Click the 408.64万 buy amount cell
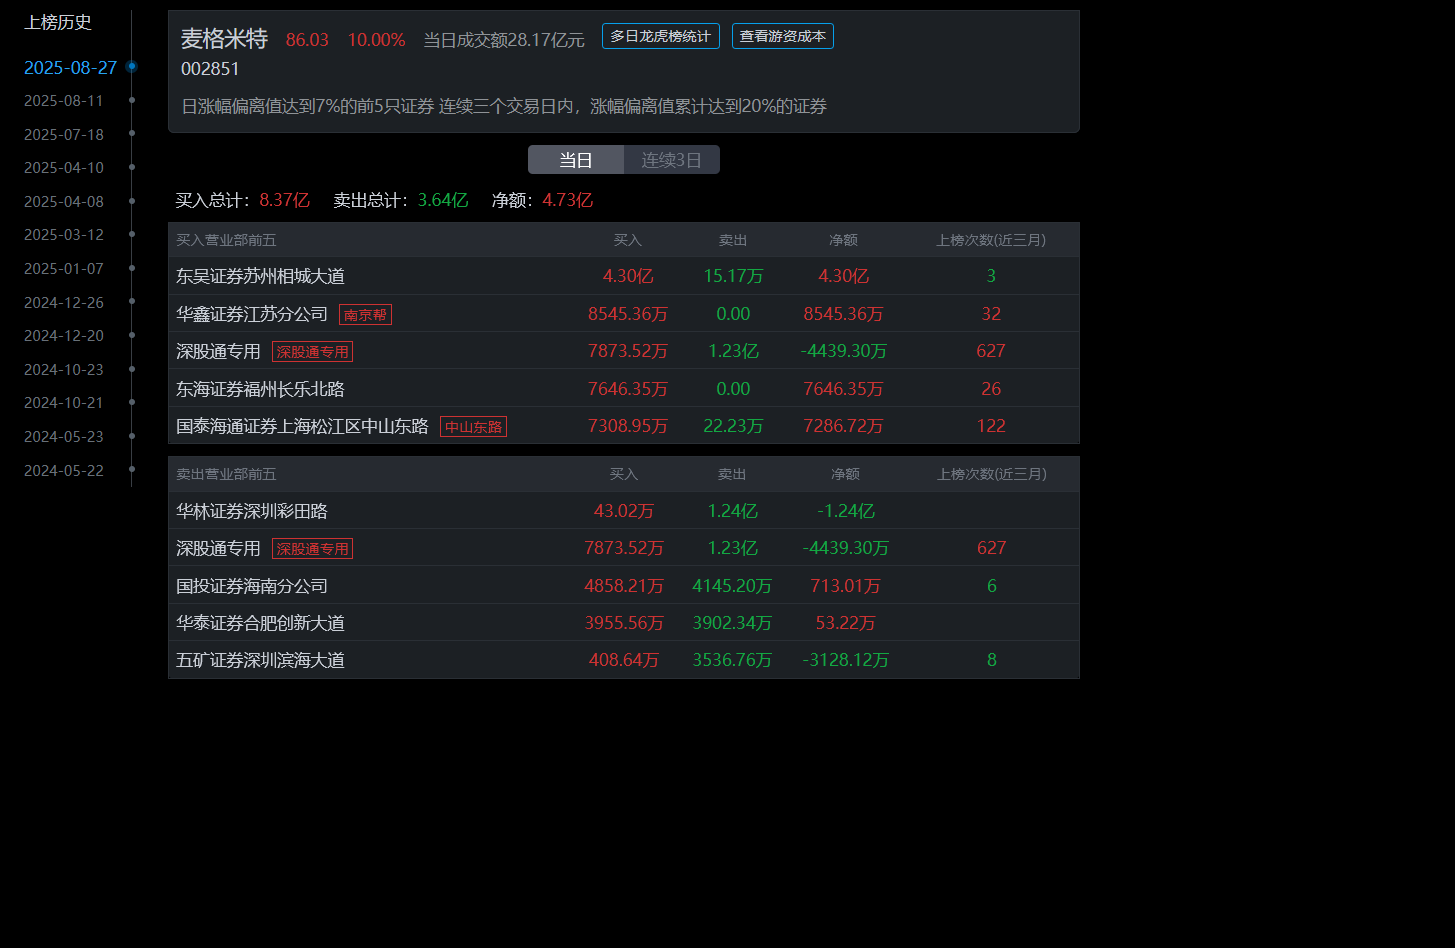The height and width of the screenshot is (948, 1455). 624,660
